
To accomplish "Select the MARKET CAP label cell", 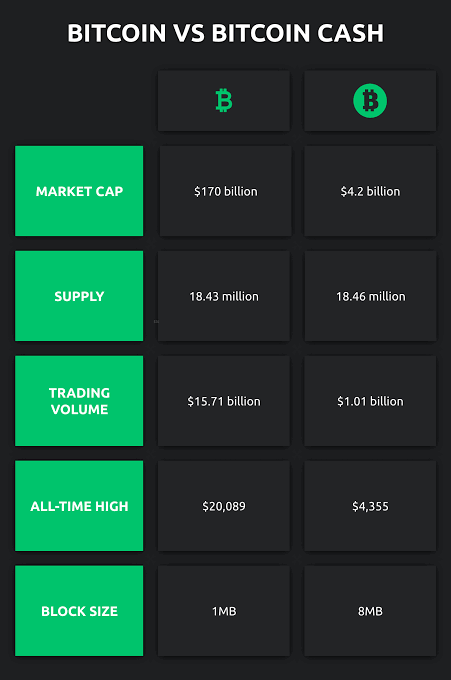I will 79,191.
